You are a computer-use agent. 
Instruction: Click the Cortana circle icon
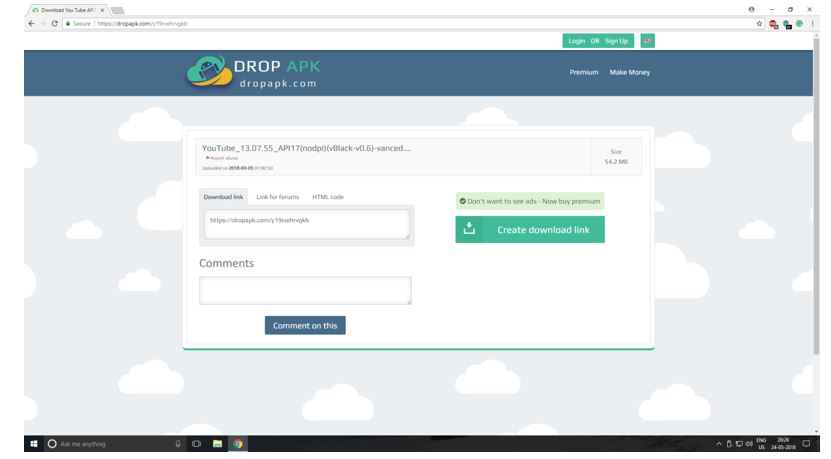click(52, 444)
